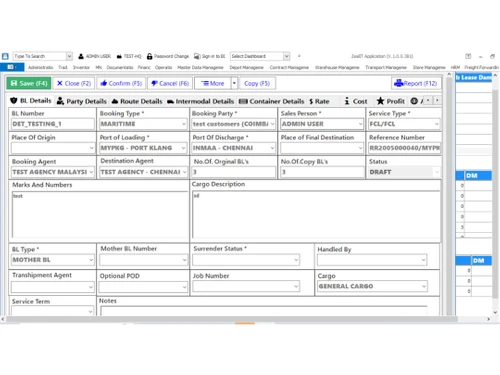Screen dimensions: 500x375
Task: Open the Master Data Manageme menu
Action: click(200, 67)
